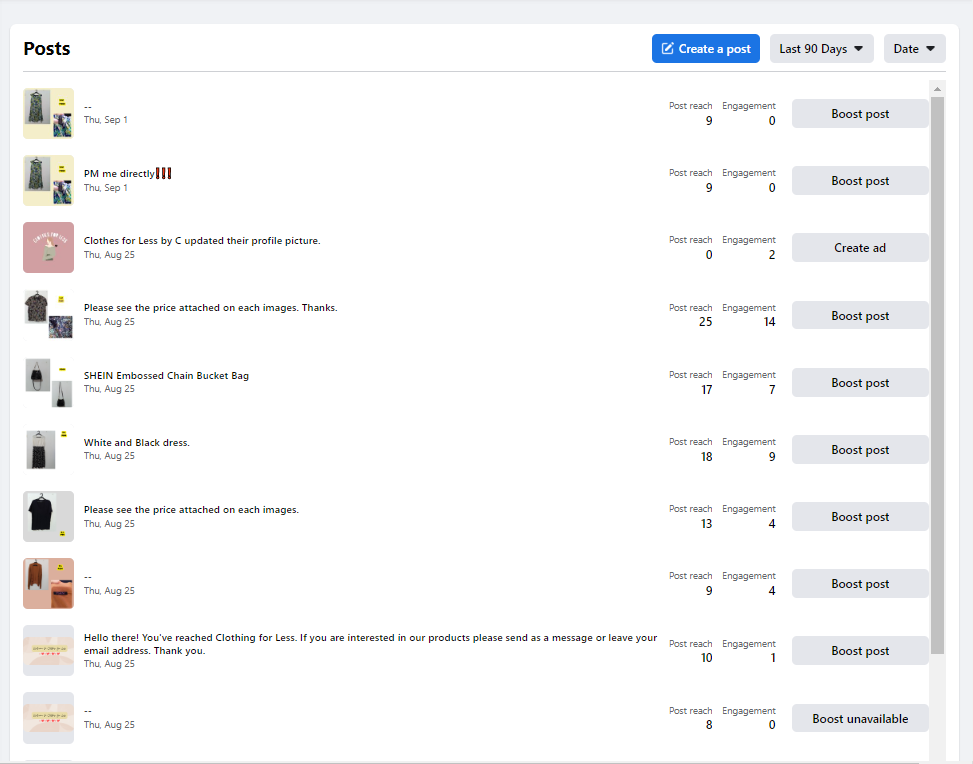Click the black t-shirt post thumbnail
Viewport: 973px width, 764px height.
[x=48, y=516]
